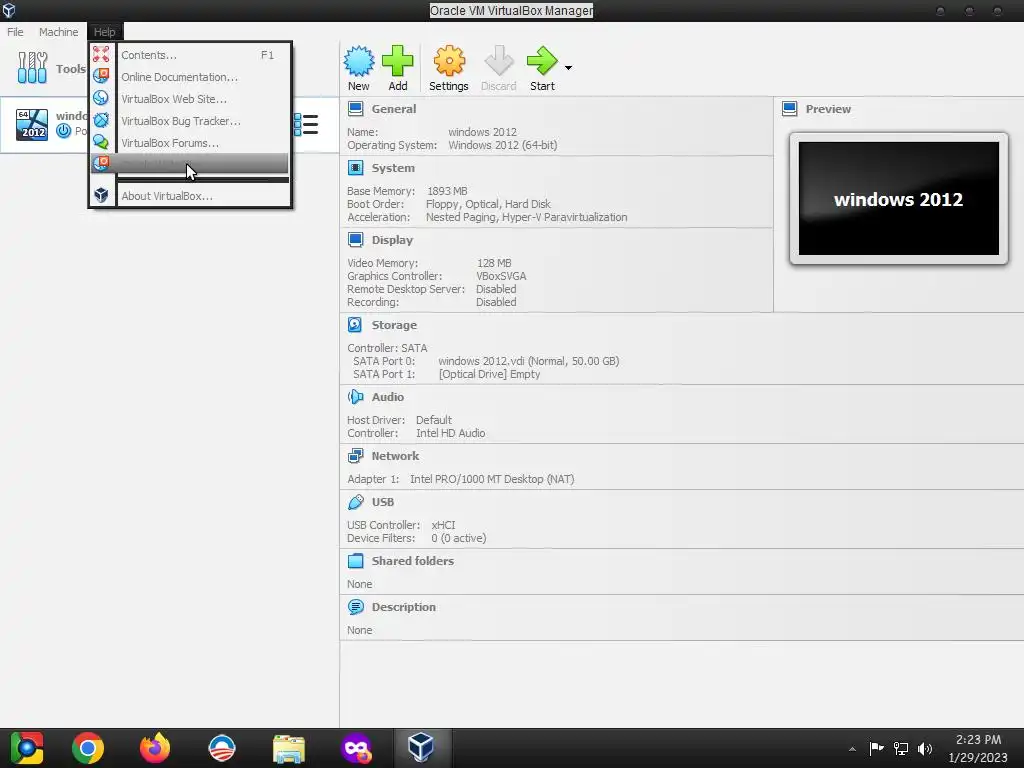Click the audio controller 'Intel HD Audio'
Screen dimensions: 1024x768
click(x=451, y=433)
